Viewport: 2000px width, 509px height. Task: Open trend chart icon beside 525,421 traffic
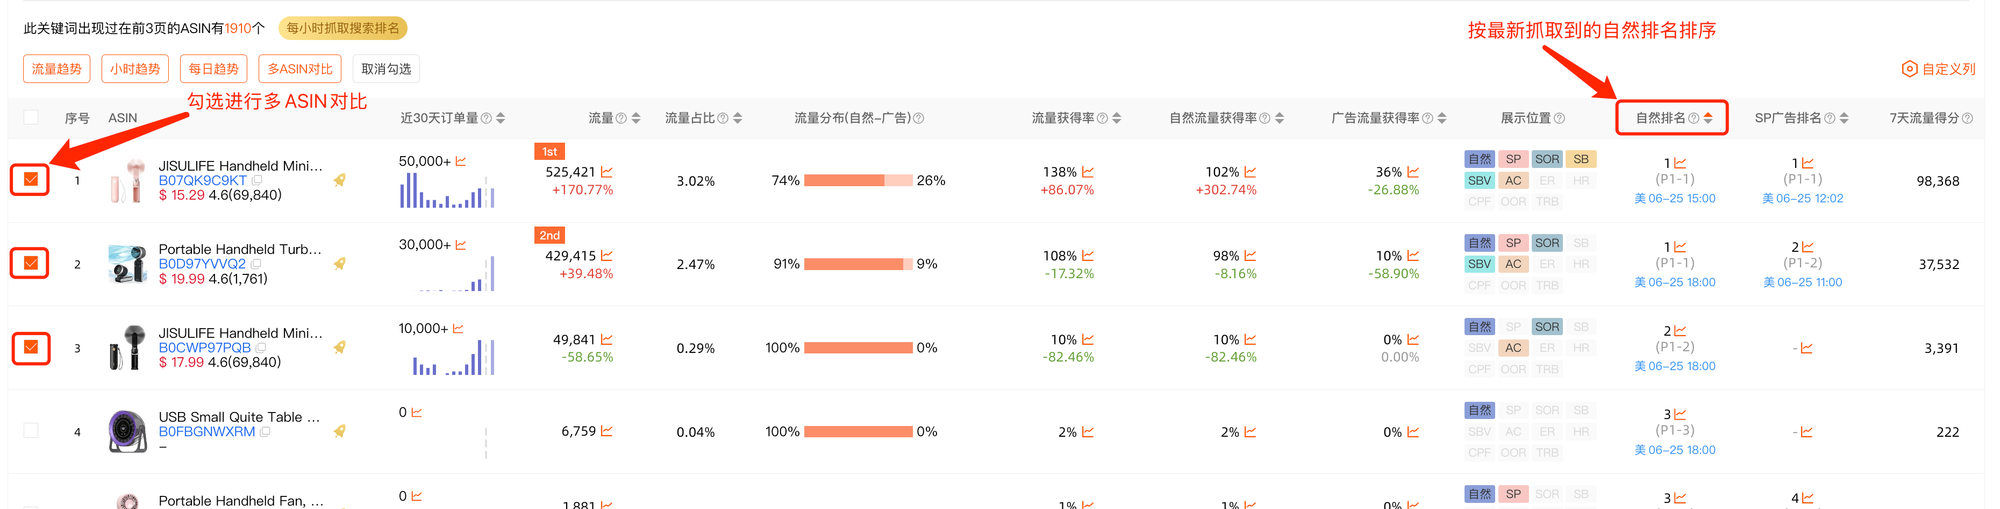point(607,172)
